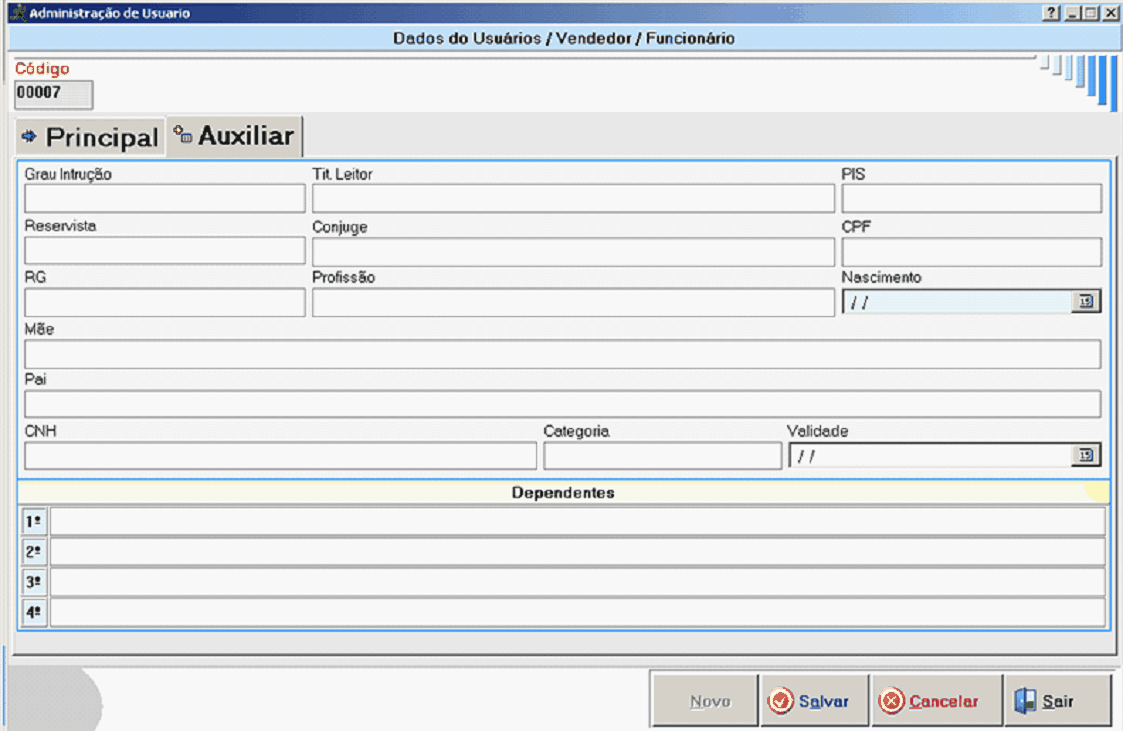Click the 4th dependent row marker
The image size is (1124, 732).
[33, 613]
